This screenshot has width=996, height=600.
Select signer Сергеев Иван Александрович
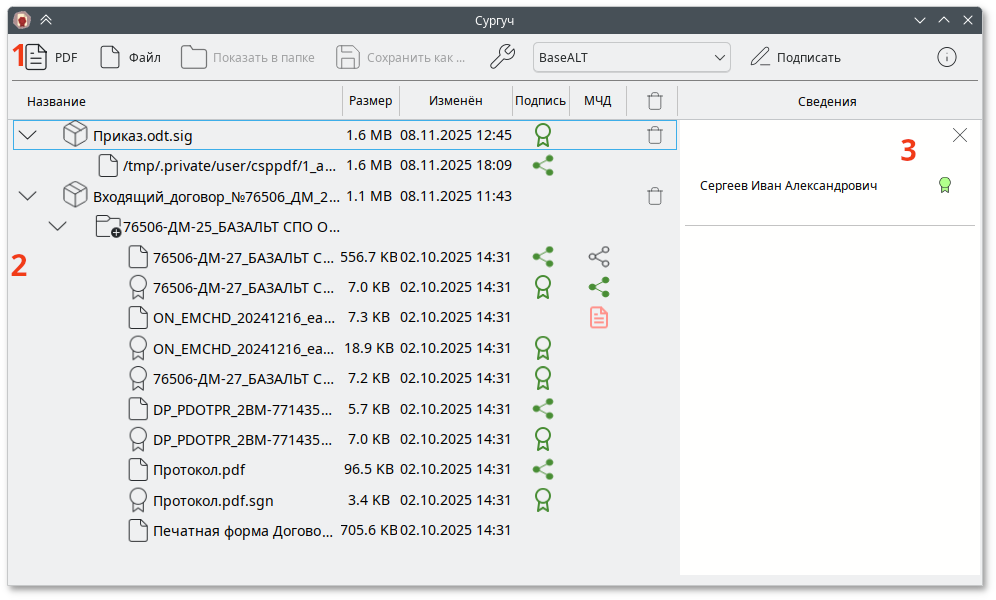(788, 185)
